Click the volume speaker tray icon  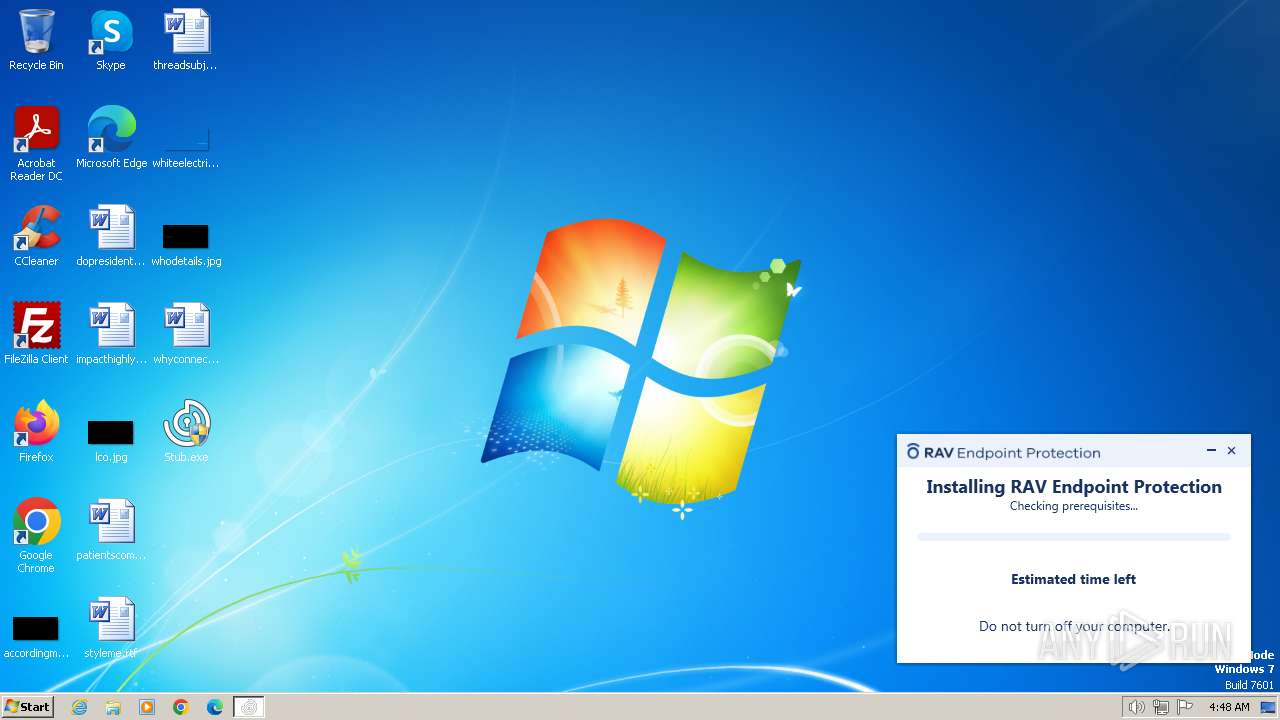tap(1136, 707)
